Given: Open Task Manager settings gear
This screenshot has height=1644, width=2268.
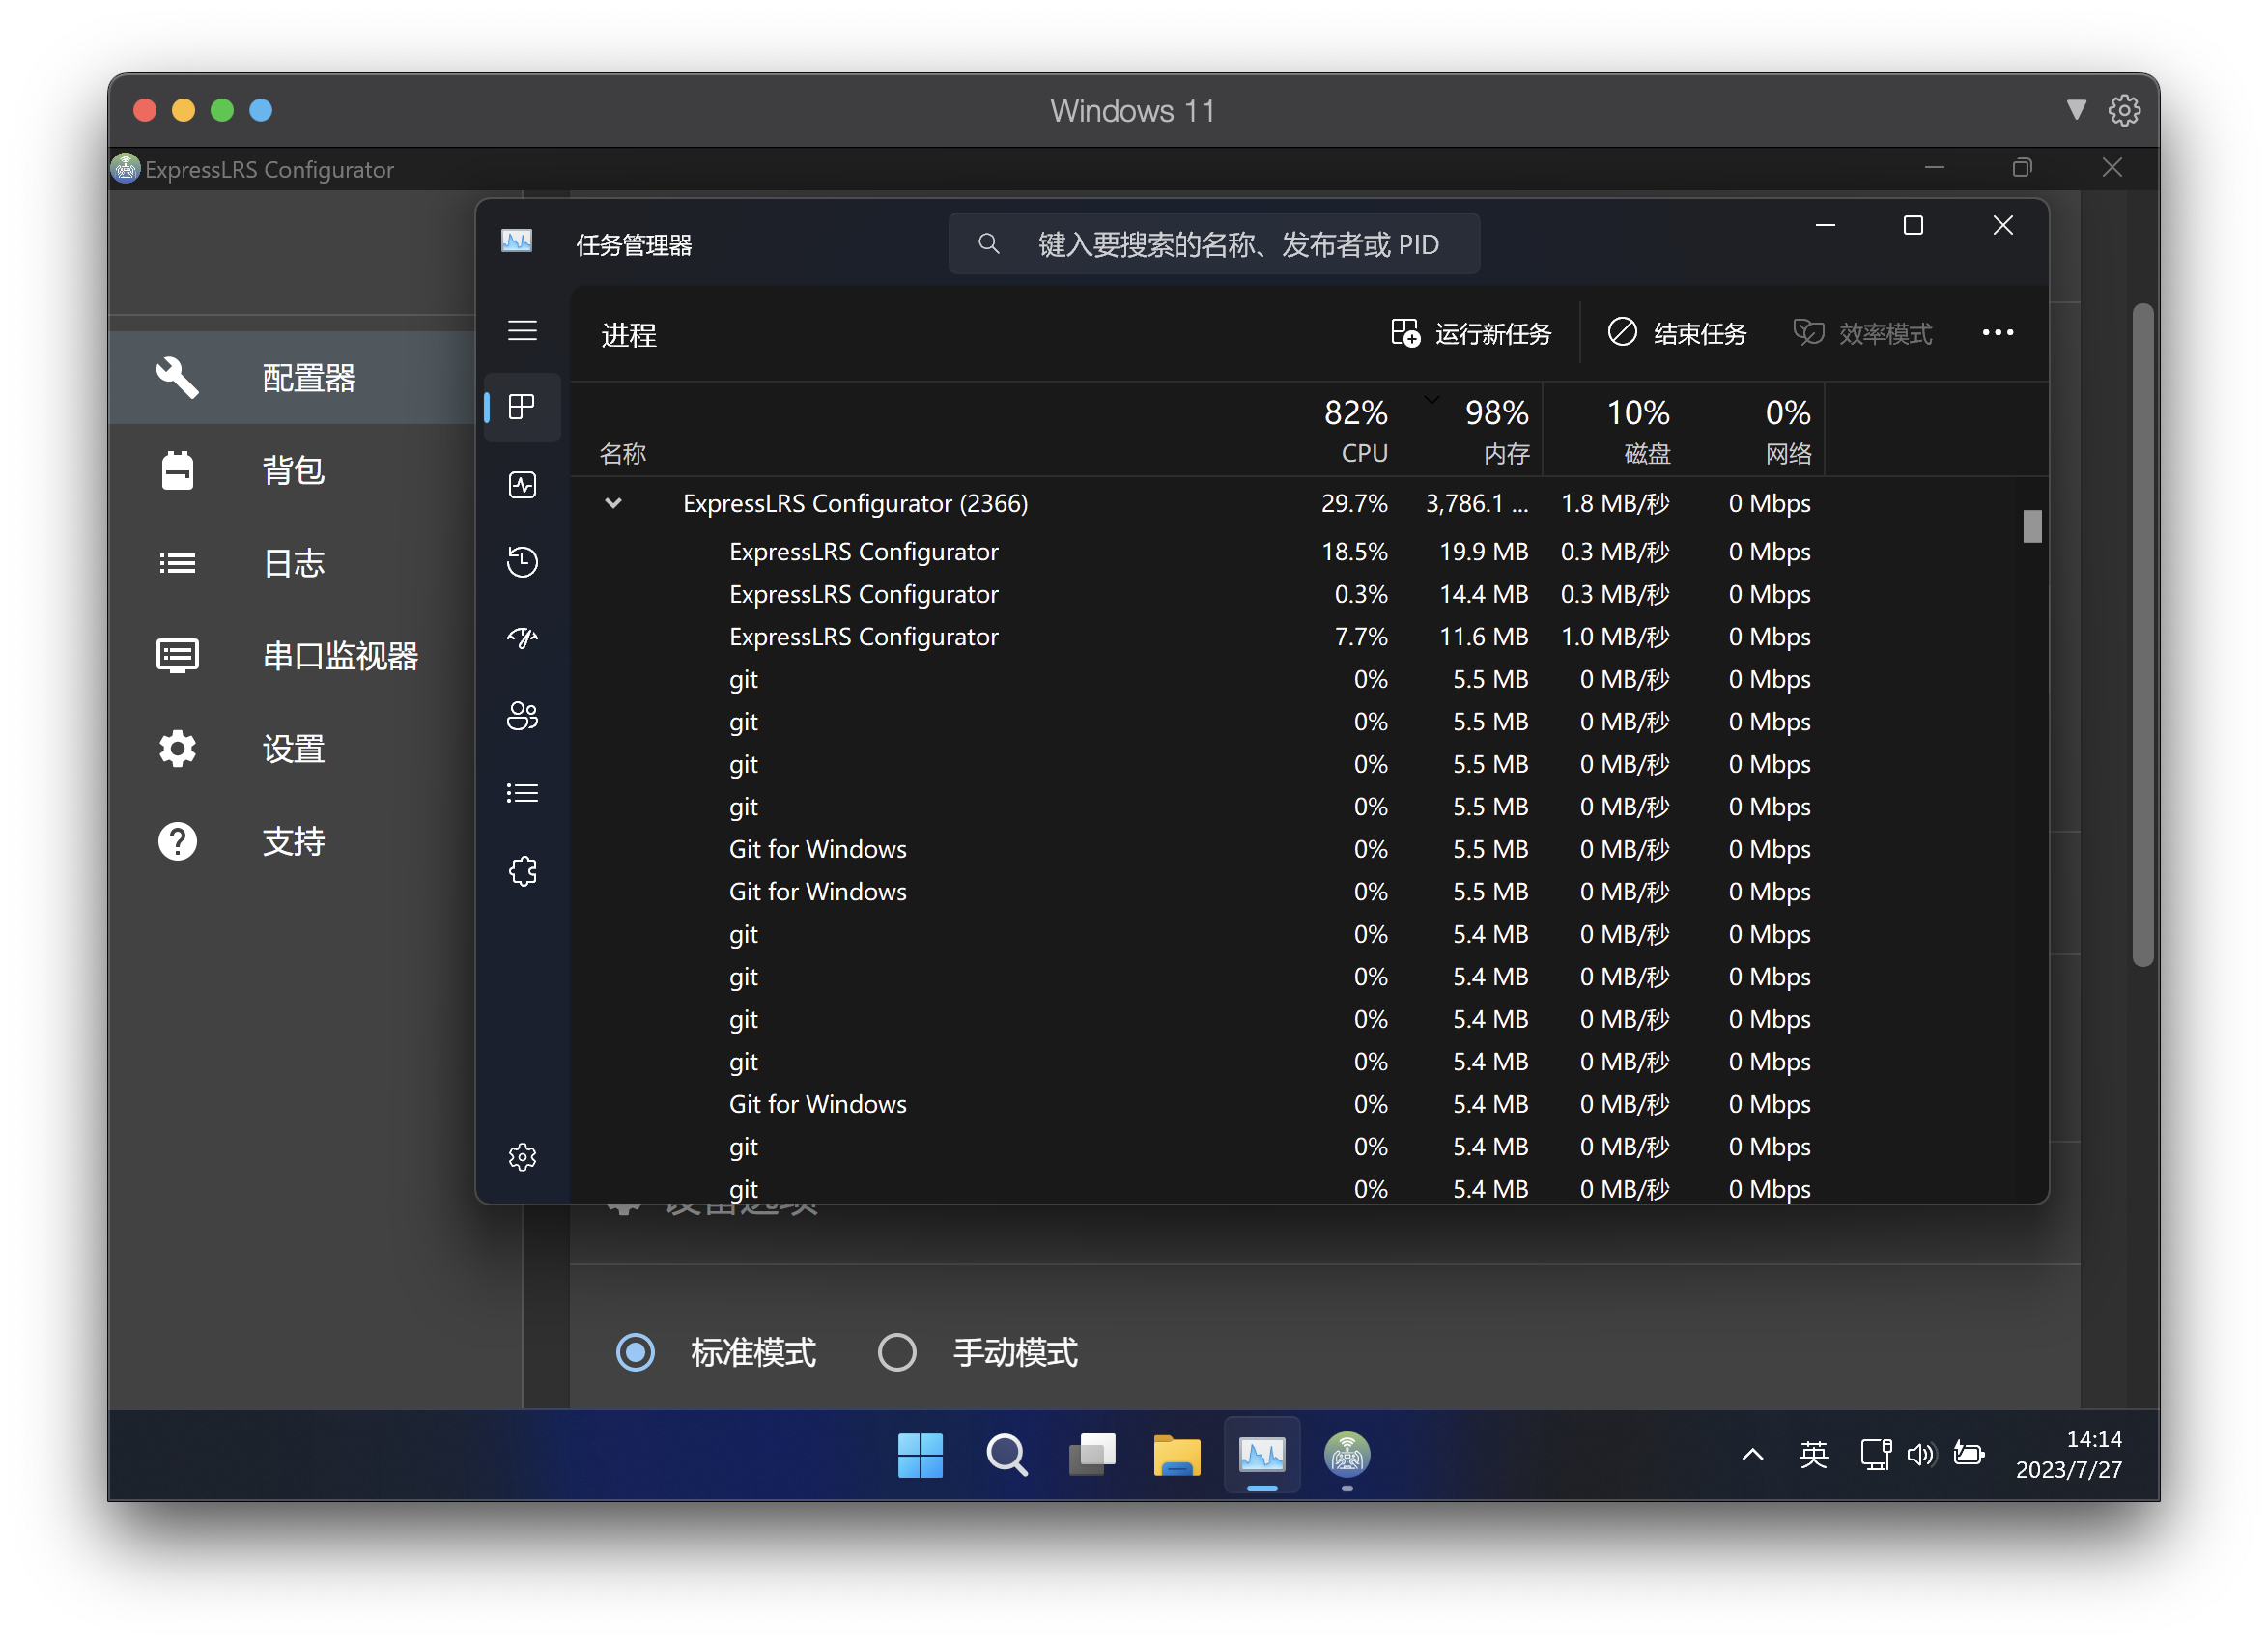Looking at the screenshot, I should click(522, 1157).
